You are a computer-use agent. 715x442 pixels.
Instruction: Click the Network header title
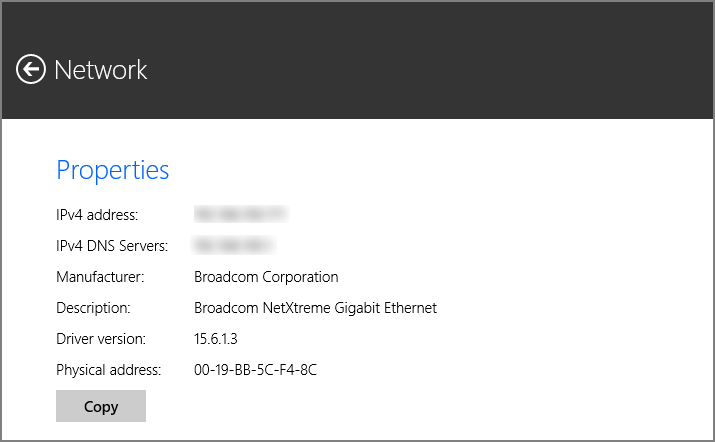tap(101, 69)
